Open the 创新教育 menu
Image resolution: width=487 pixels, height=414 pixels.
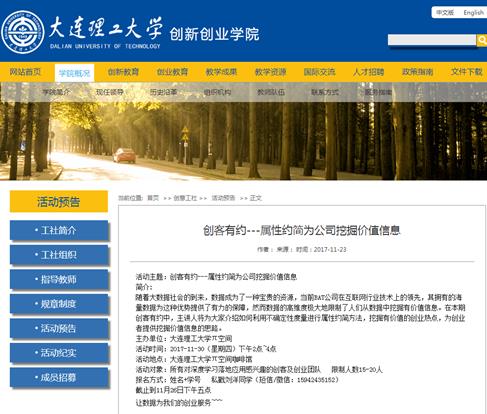[x=123, y=72]
